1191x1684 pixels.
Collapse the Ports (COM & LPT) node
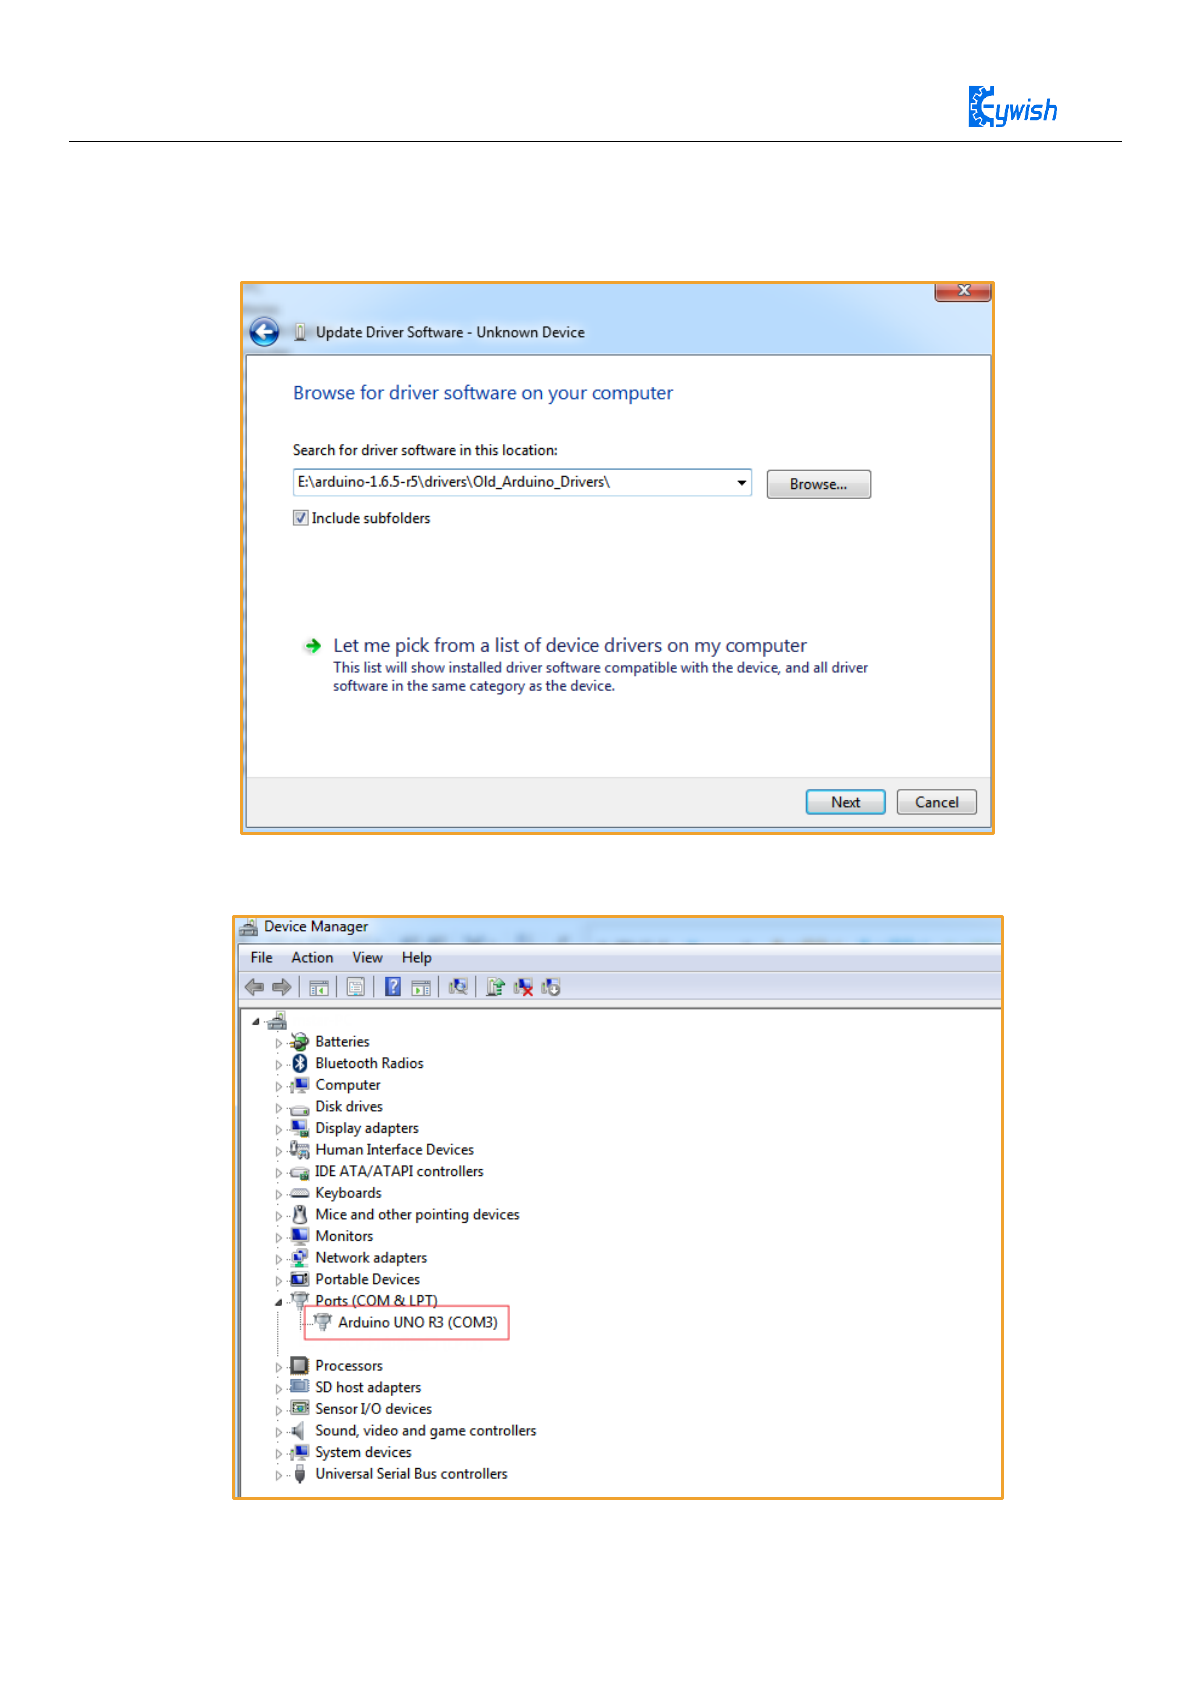(278, 1301)
